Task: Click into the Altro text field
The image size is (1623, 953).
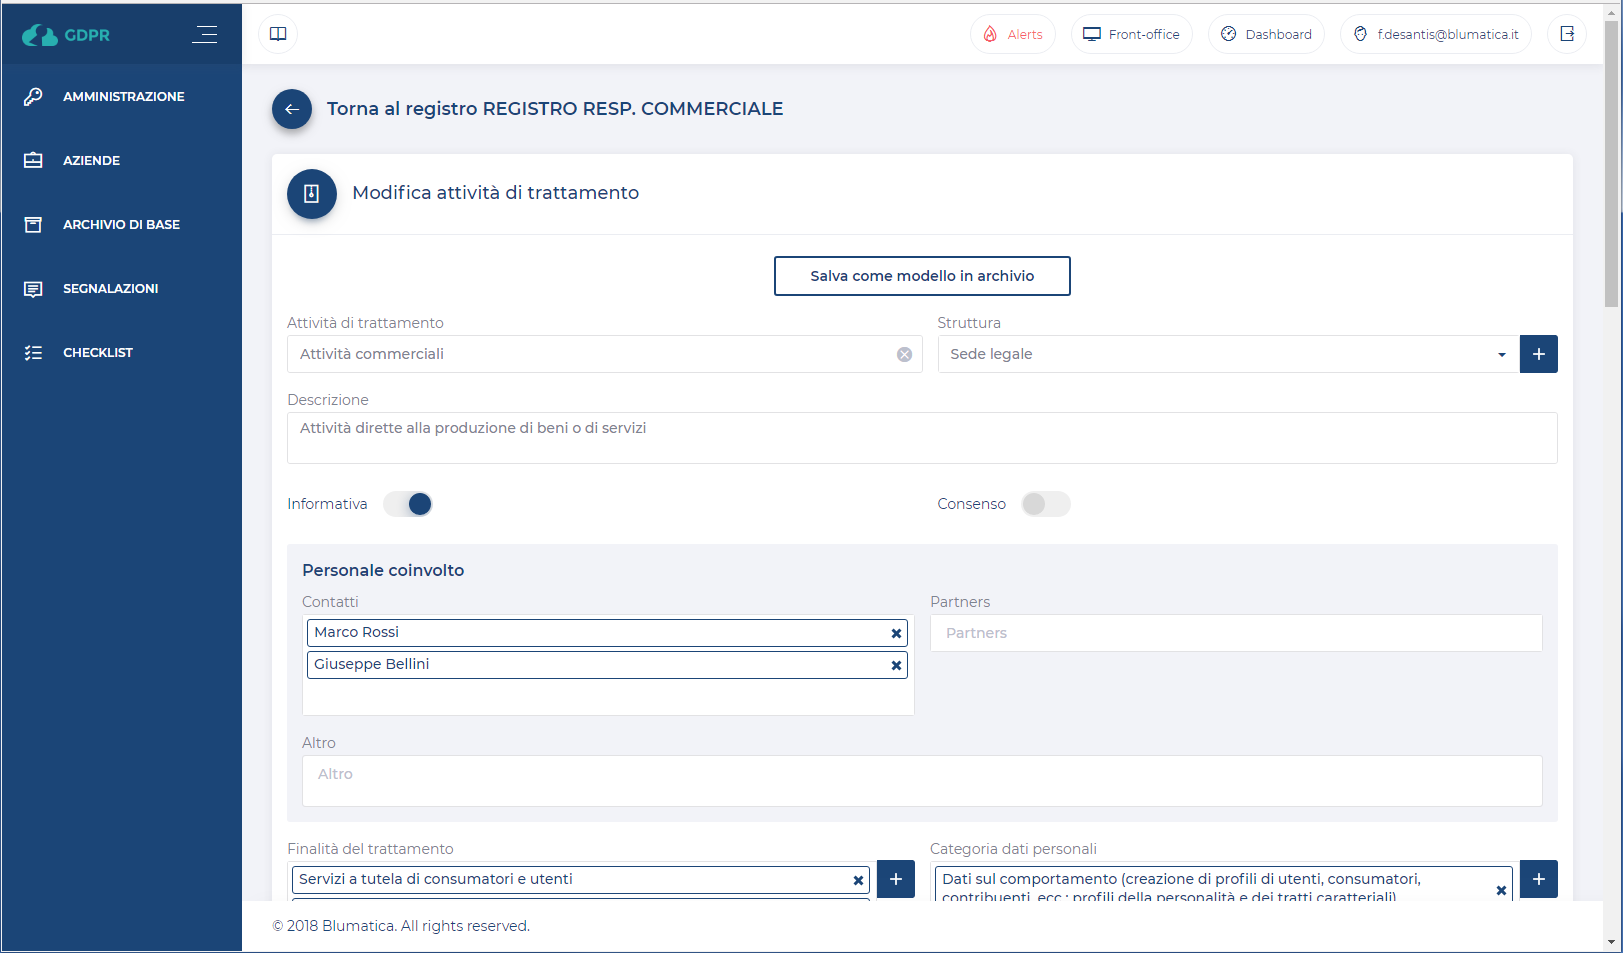Action: (921, 780)
